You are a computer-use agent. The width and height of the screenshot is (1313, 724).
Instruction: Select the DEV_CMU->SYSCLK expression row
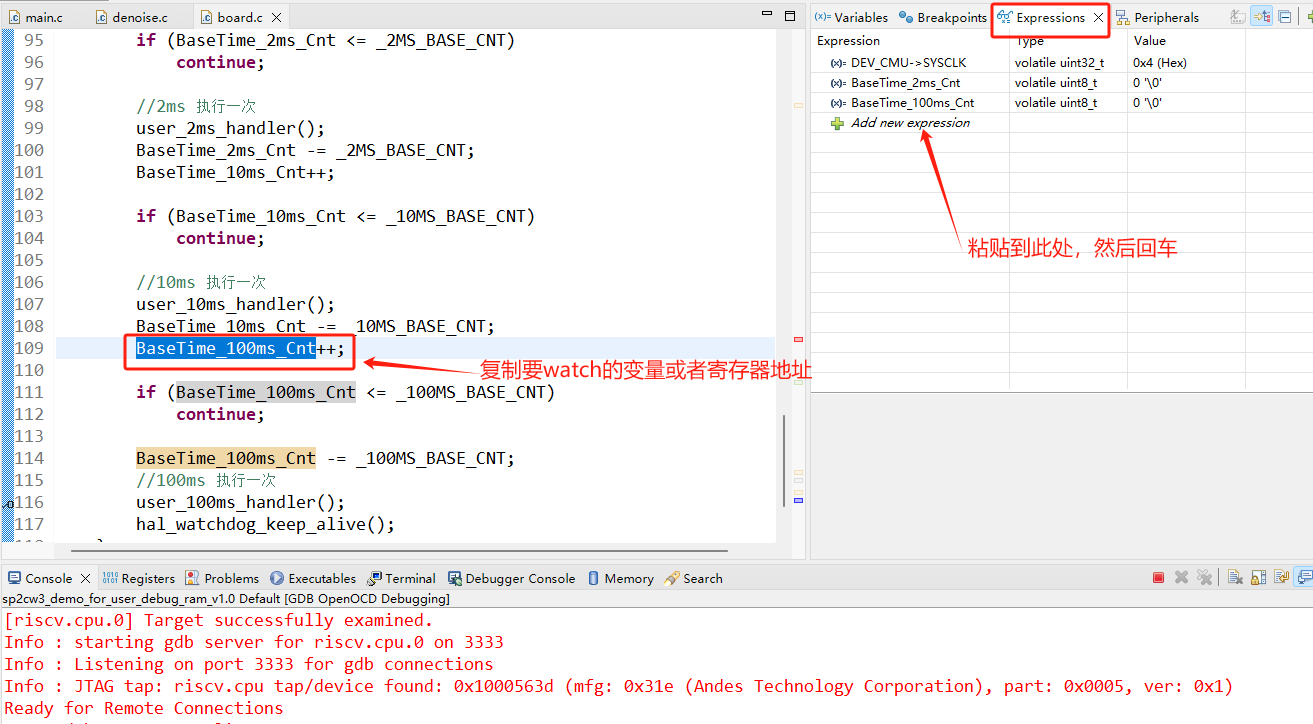coord(908,63)
